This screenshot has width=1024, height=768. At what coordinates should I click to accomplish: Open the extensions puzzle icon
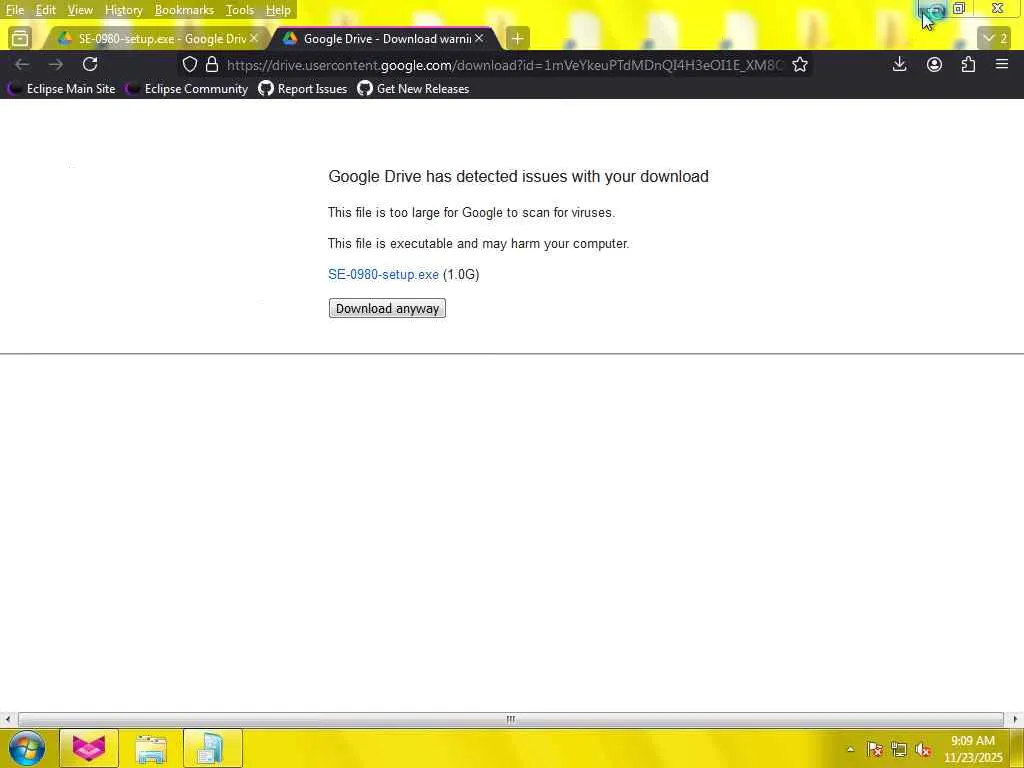(968, 64)
